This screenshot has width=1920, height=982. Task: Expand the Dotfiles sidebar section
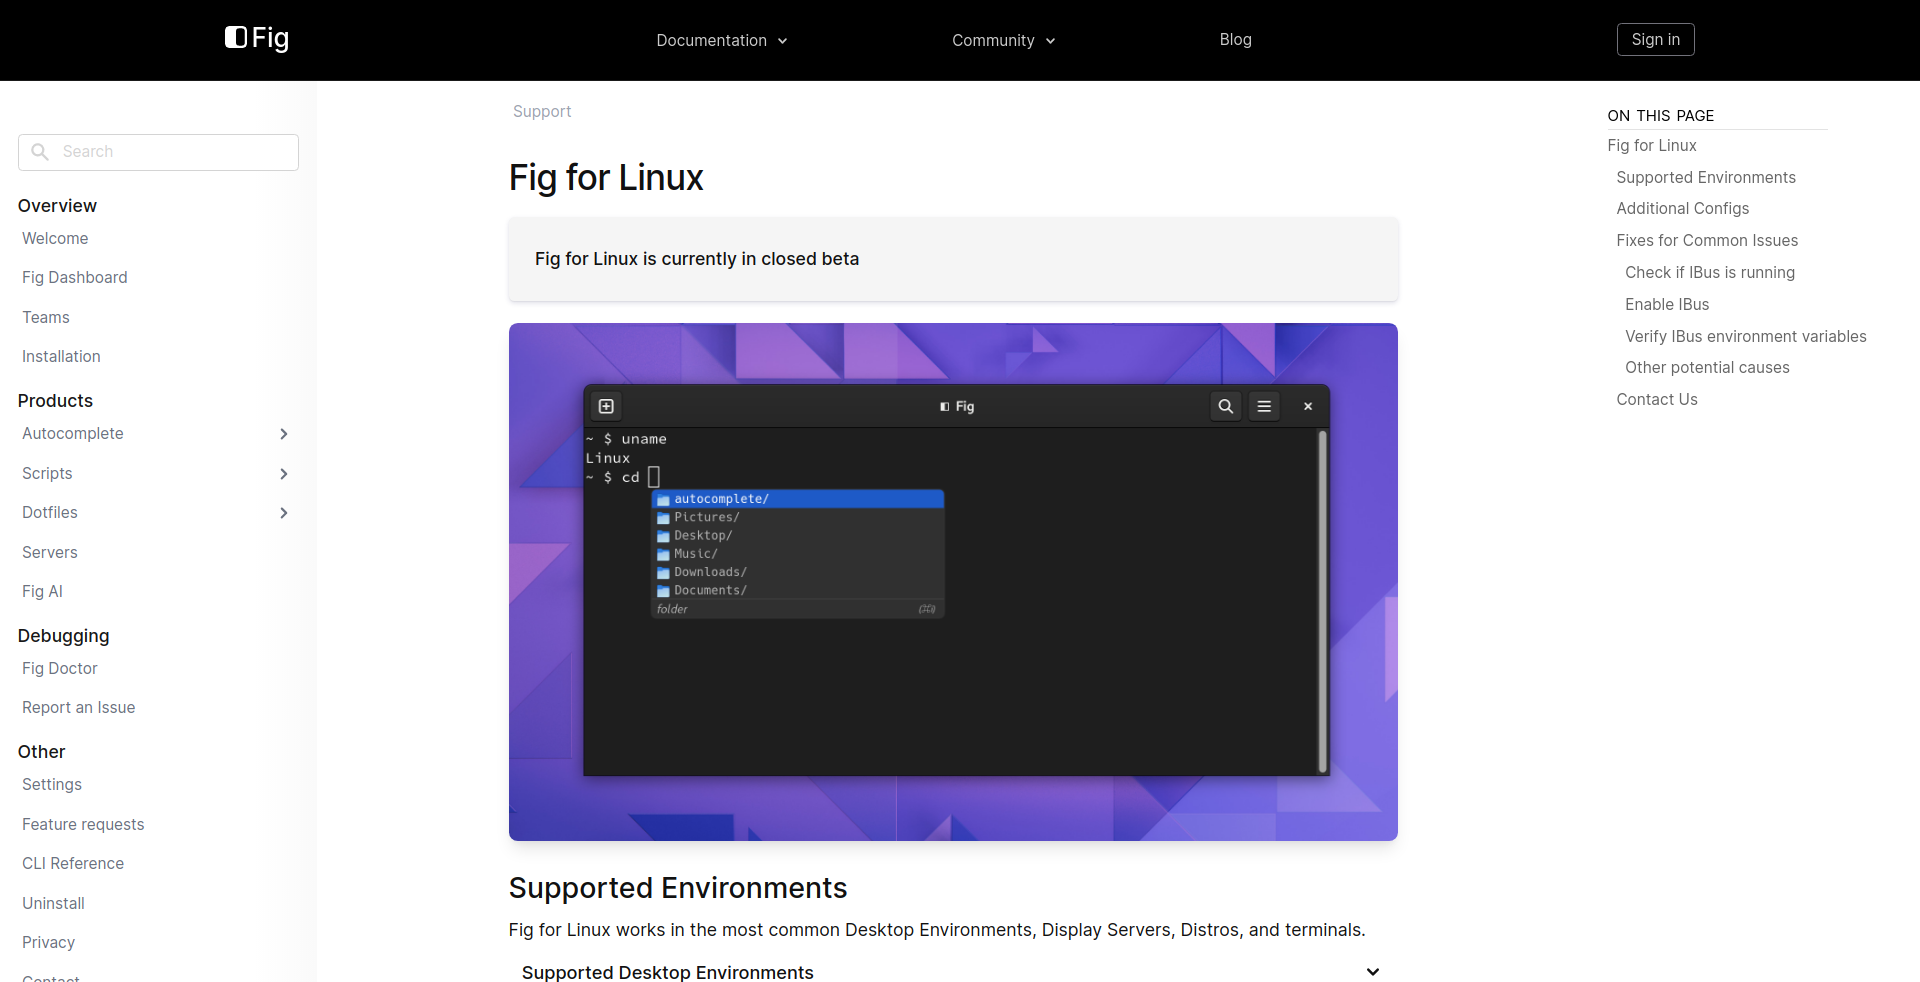click(x=284, y=513)
